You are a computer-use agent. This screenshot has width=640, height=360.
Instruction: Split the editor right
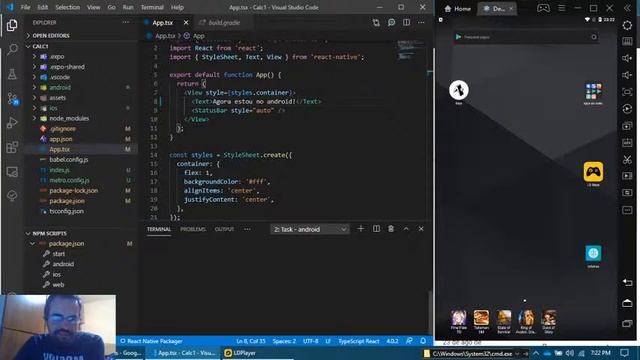[x=406, y=22]
